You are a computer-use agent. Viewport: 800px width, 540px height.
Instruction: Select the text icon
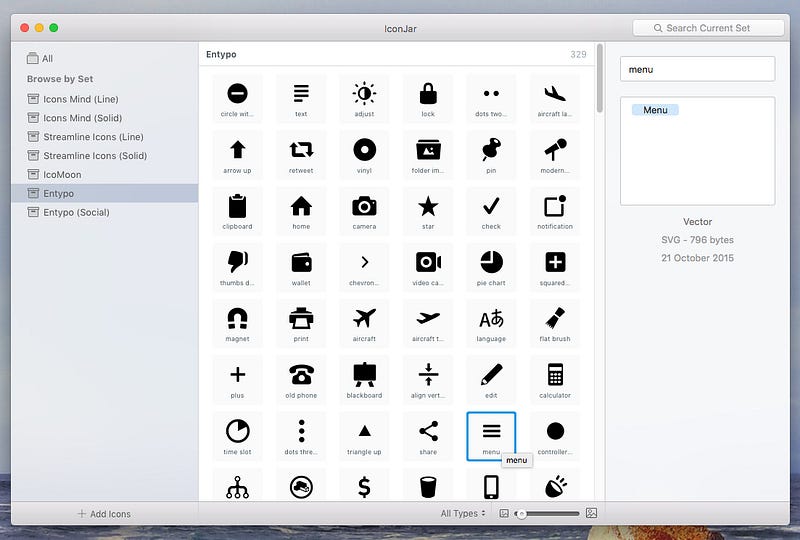coord(301,98)
